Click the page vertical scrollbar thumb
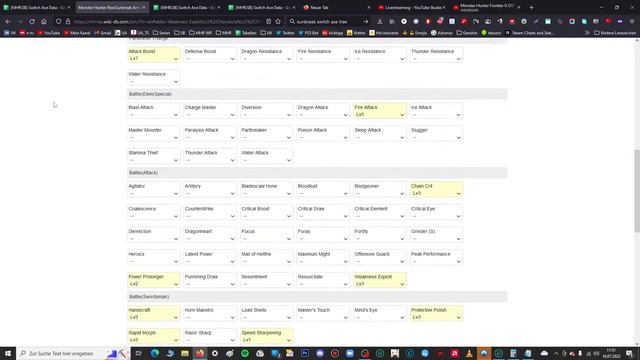This screenshot has width=640, height=360. point(637,191)
